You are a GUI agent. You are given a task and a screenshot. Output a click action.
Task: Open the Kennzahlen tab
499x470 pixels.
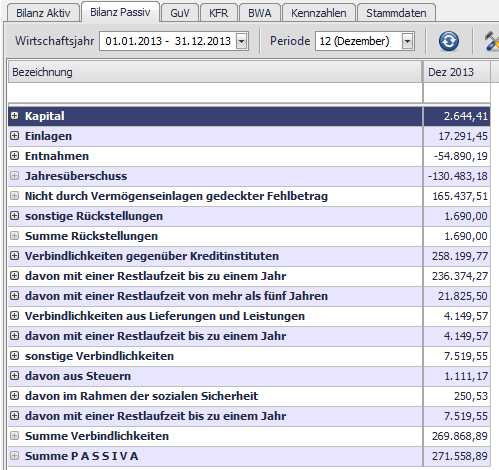click(319, 13)
